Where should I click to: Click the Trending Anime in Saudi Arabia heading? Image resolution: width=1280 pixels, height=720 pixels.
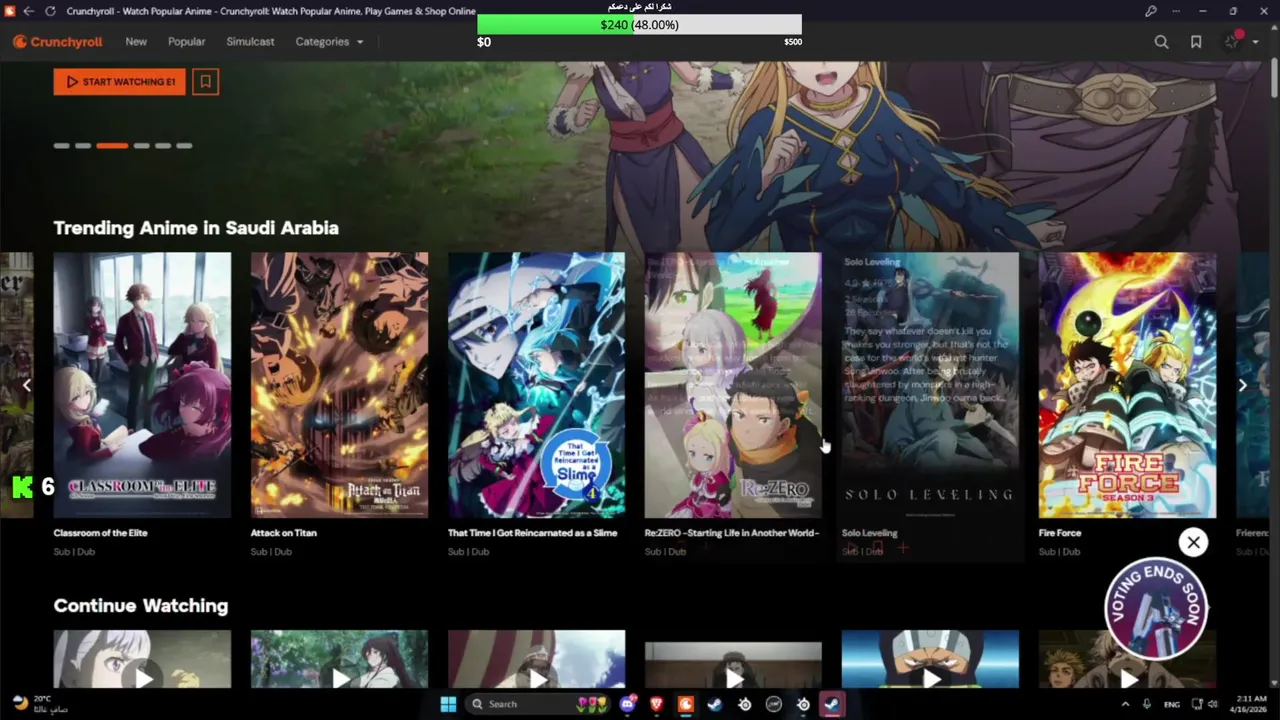click(x=196, y=228)
